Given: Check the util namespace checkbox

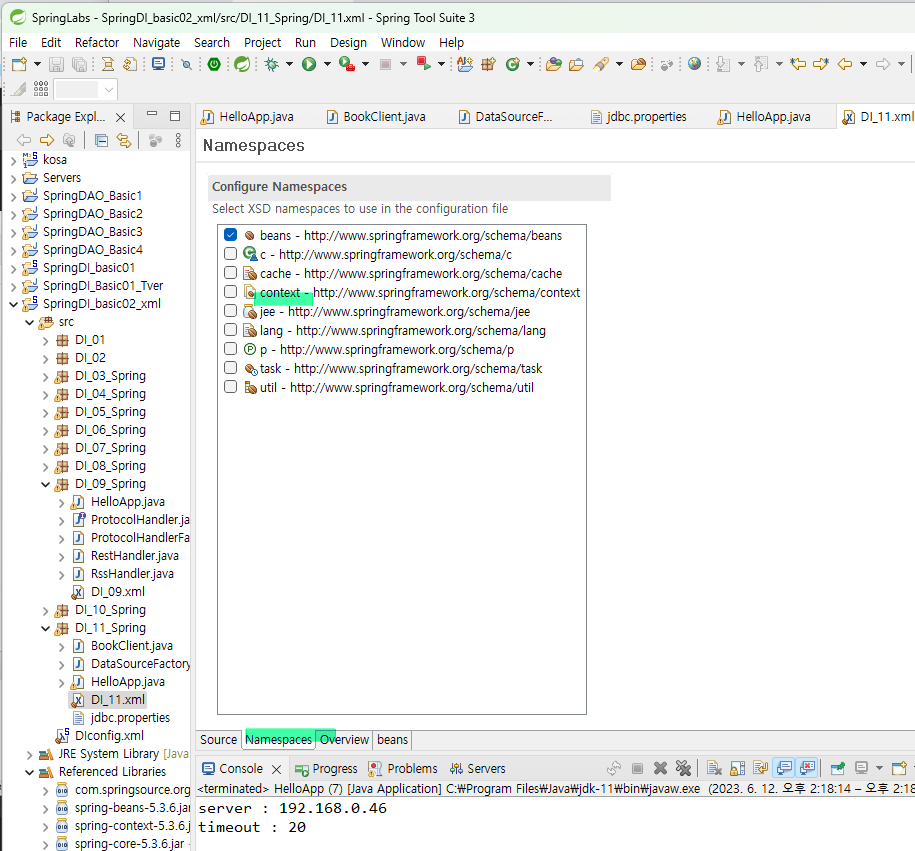Looking at the screenshot, I should click(x=231, y=387).
